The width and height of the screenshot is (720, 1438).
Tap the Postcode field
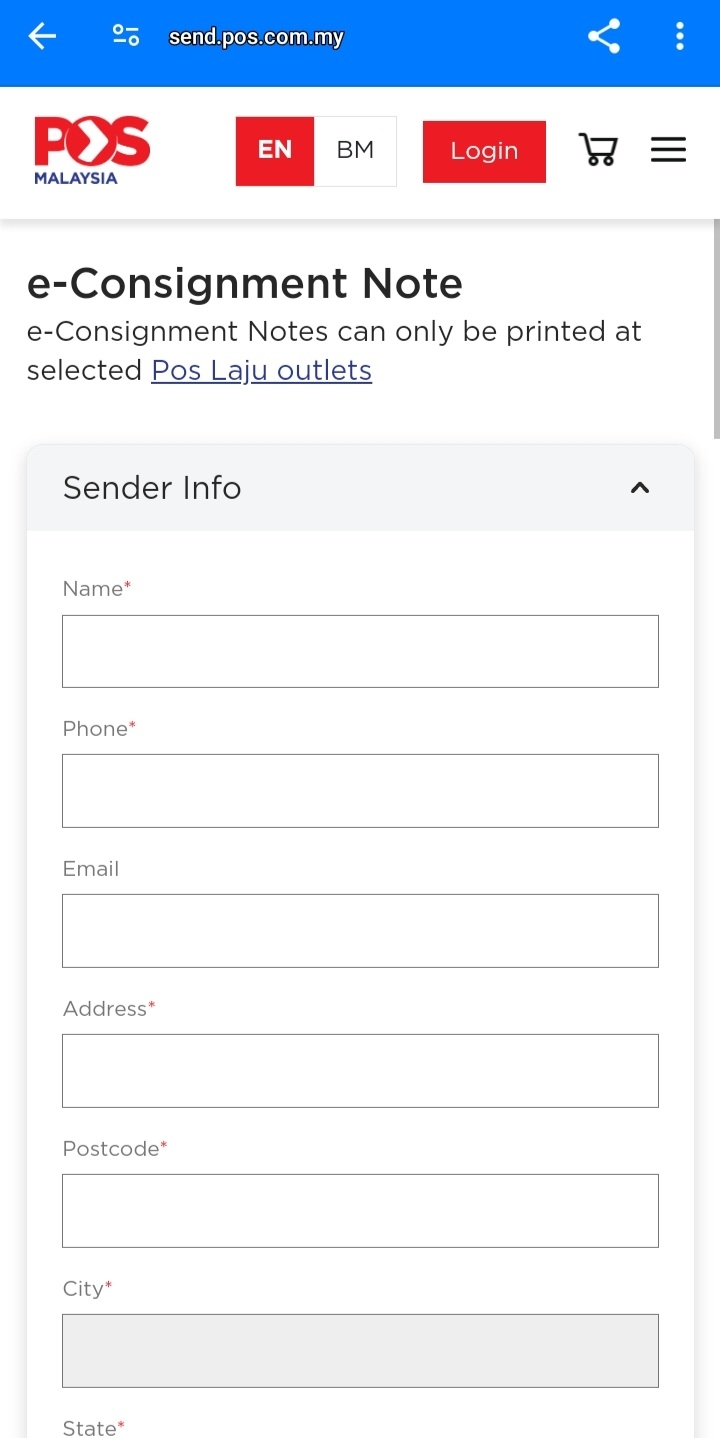pyautogui.click(x=360, y=1211)
